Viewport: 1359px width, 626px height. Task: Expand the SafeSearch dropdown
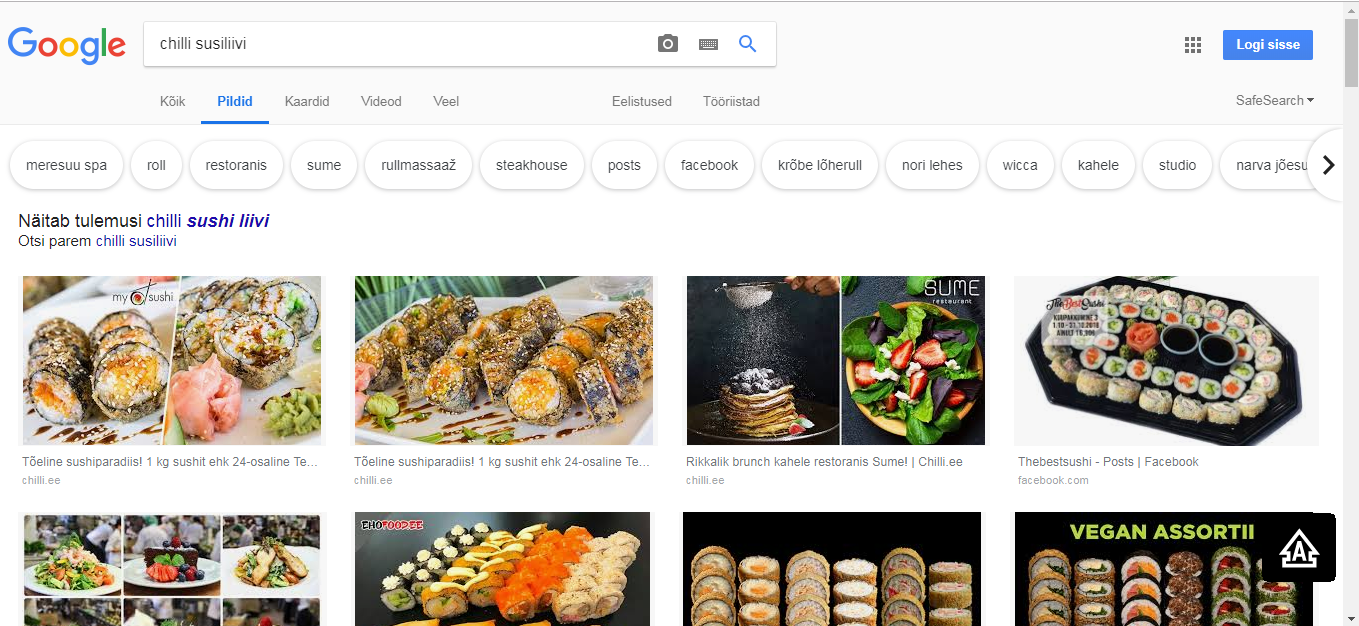(x=1274, y=100)
